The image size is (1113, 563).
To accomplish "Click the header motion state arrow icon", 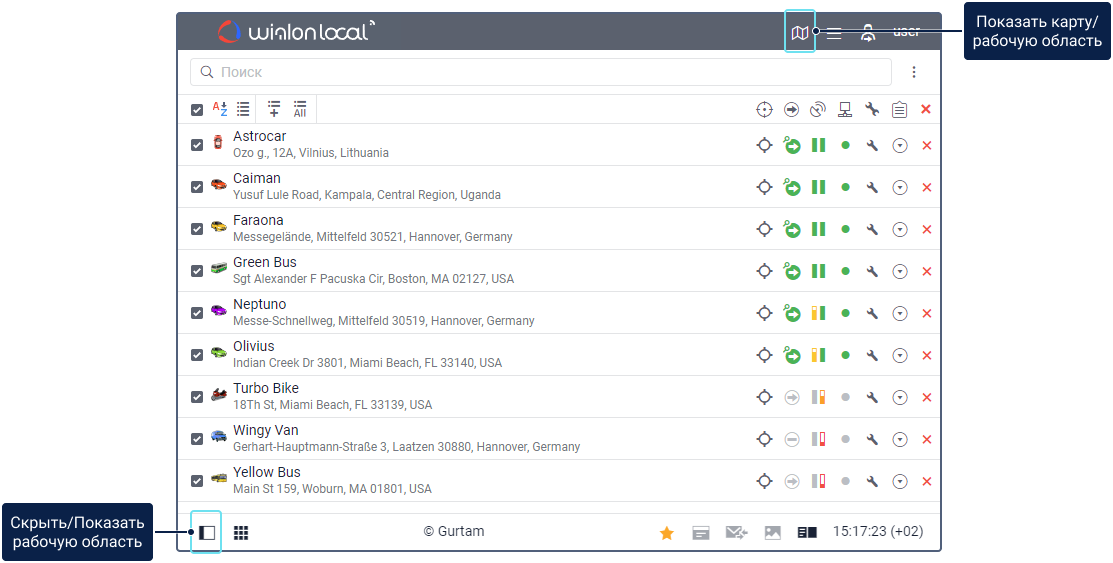I will tap(791, 109).
